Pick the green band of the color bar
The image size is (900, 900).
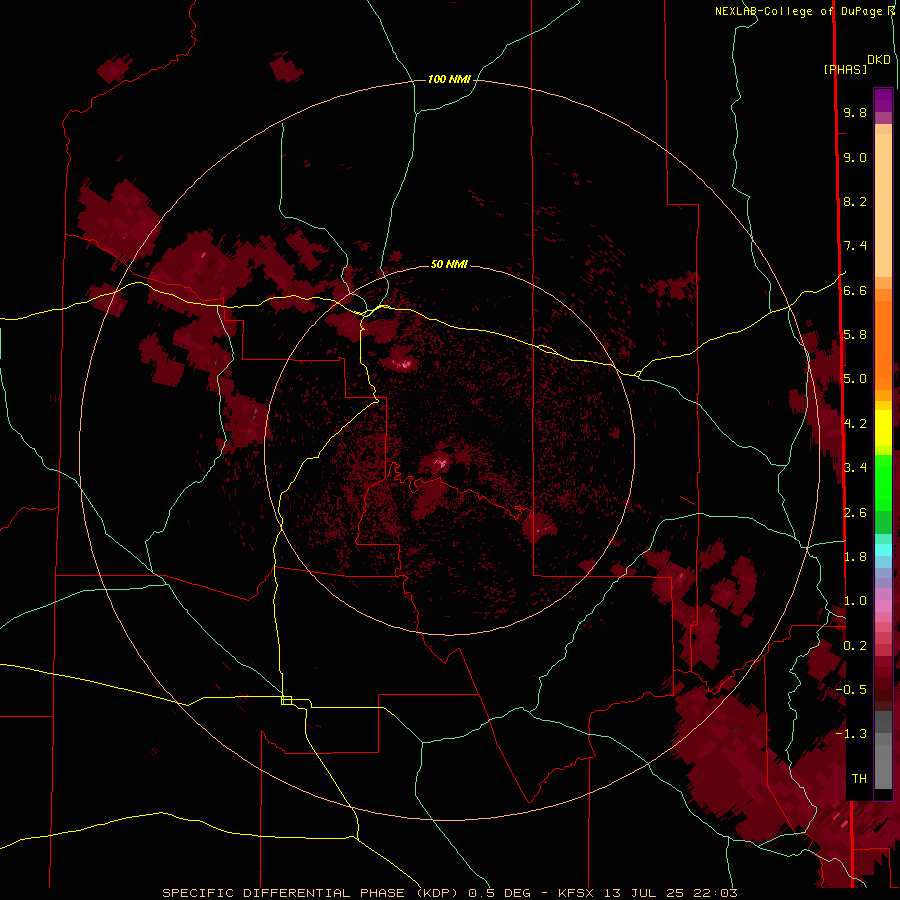pyautogui.click(x=883, y=482)
